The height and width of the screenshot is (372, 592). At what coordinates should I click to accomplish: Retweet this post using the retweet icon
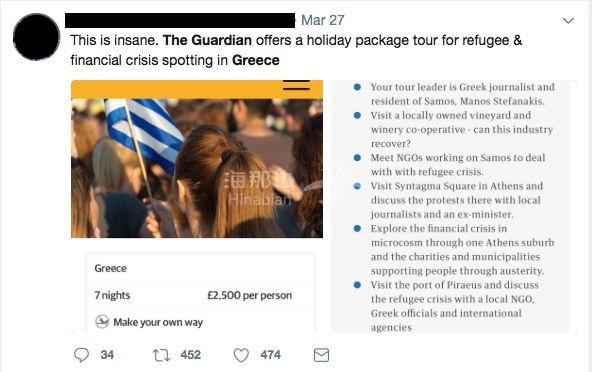tap(161, 355)
